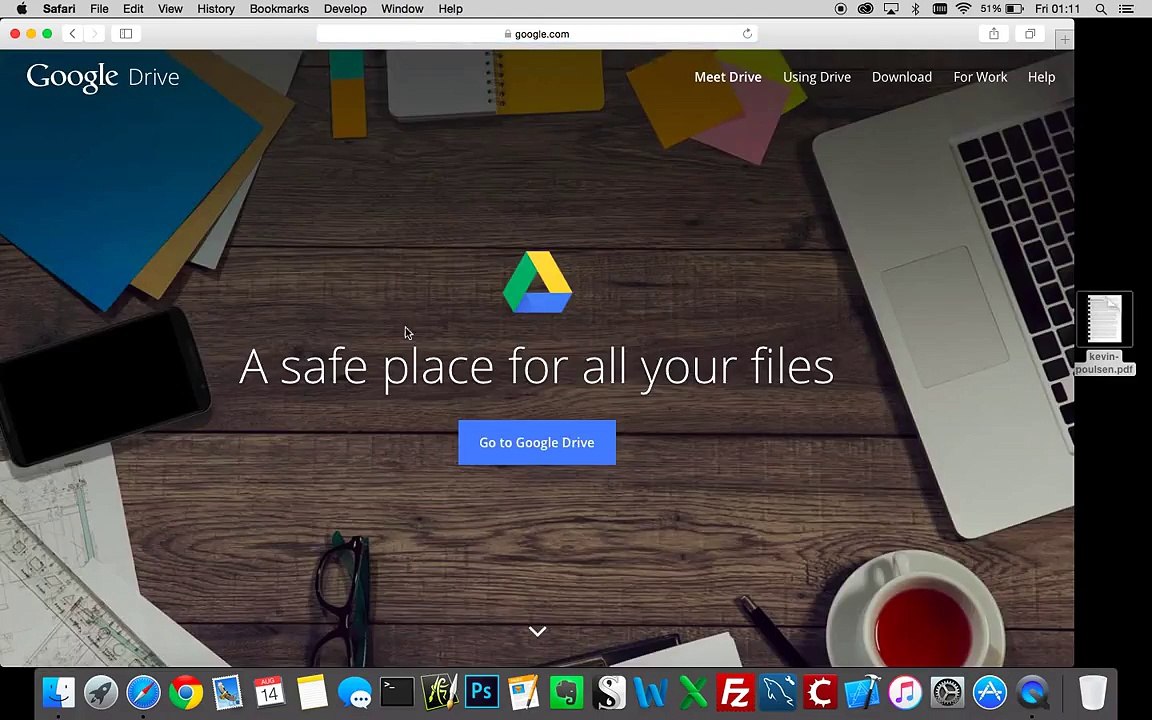Open the Notification Center icon
The image size is (1152, 720).
(x=1126, y=9)
